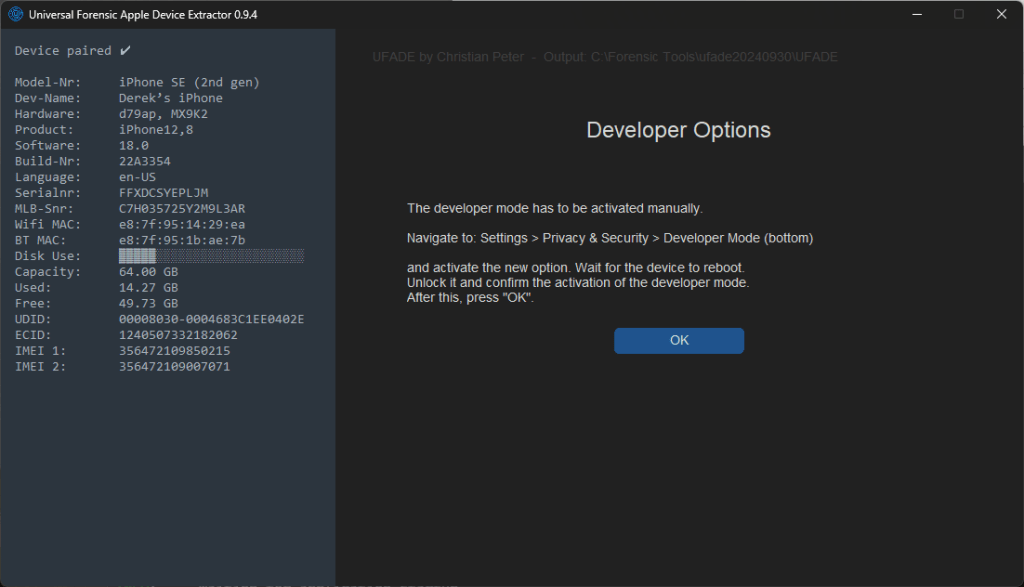Click the UDID value 00008030-0004683C1EE0402E

point(211,319)
